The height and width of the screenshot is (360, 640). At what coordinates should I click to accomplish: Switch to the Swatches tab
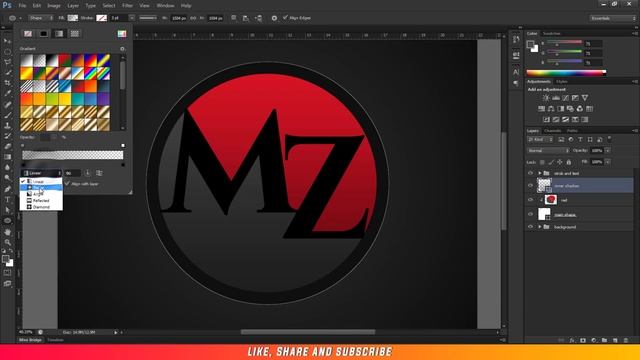click(552, 33)
